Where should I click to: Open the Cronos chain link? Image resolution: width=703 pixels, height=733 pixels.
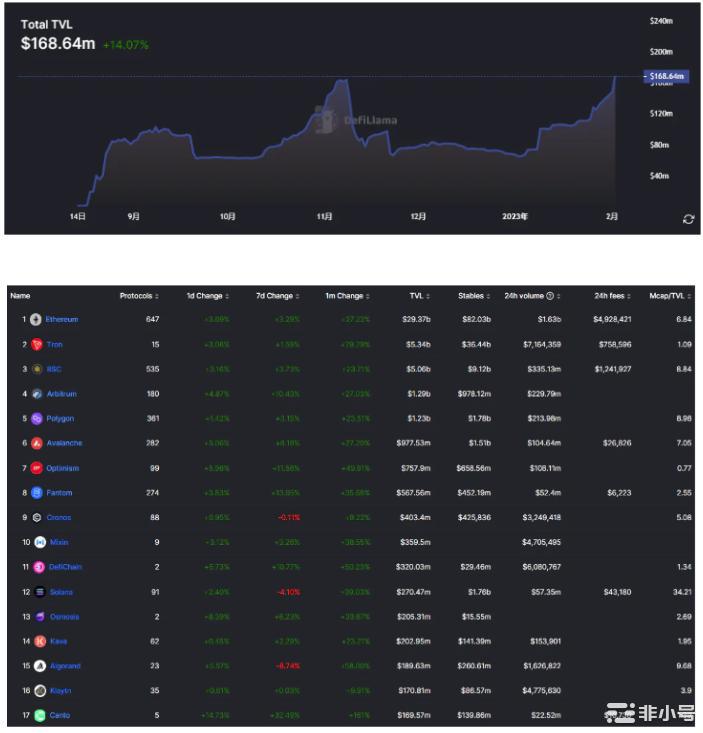(59, 518)
